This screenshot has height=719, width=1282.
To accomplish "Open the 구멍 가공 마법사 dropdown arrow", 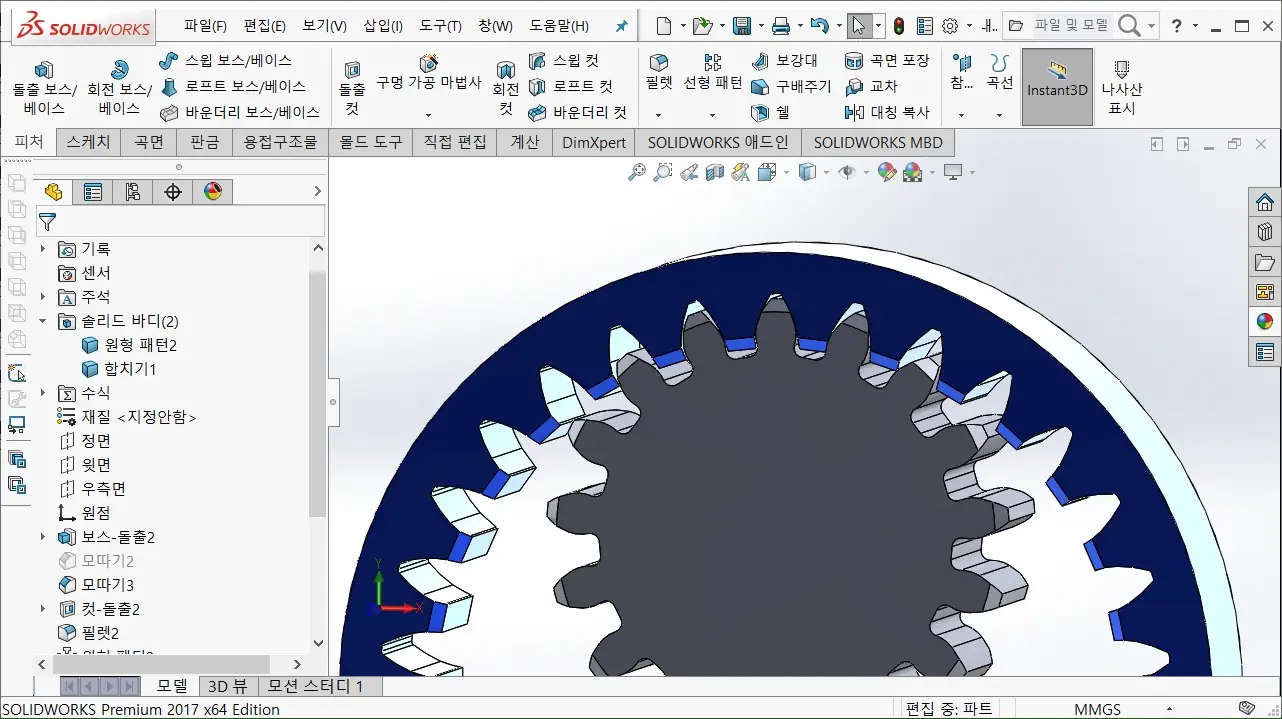I will coord(429,115).
